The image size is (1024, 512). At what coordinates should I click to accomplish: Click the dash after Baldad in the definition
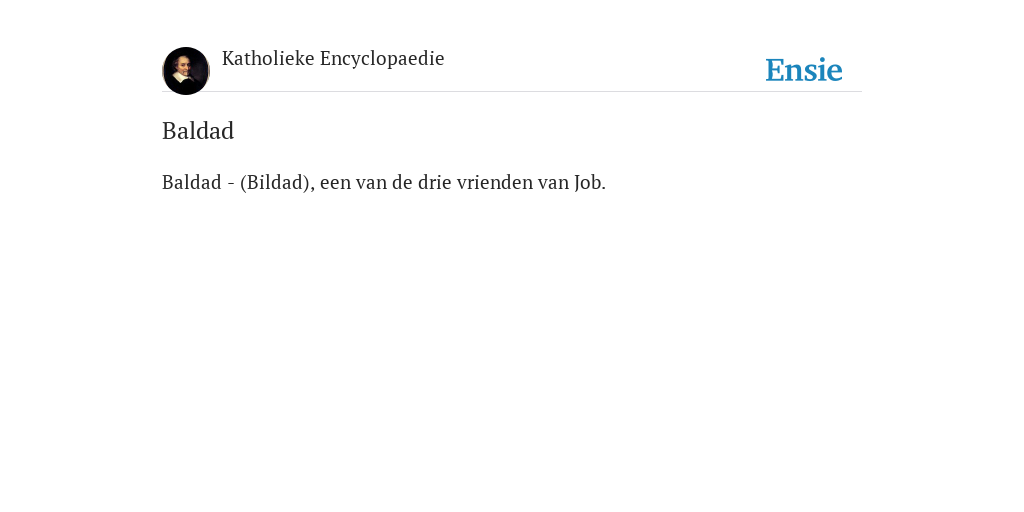[231, 184]
